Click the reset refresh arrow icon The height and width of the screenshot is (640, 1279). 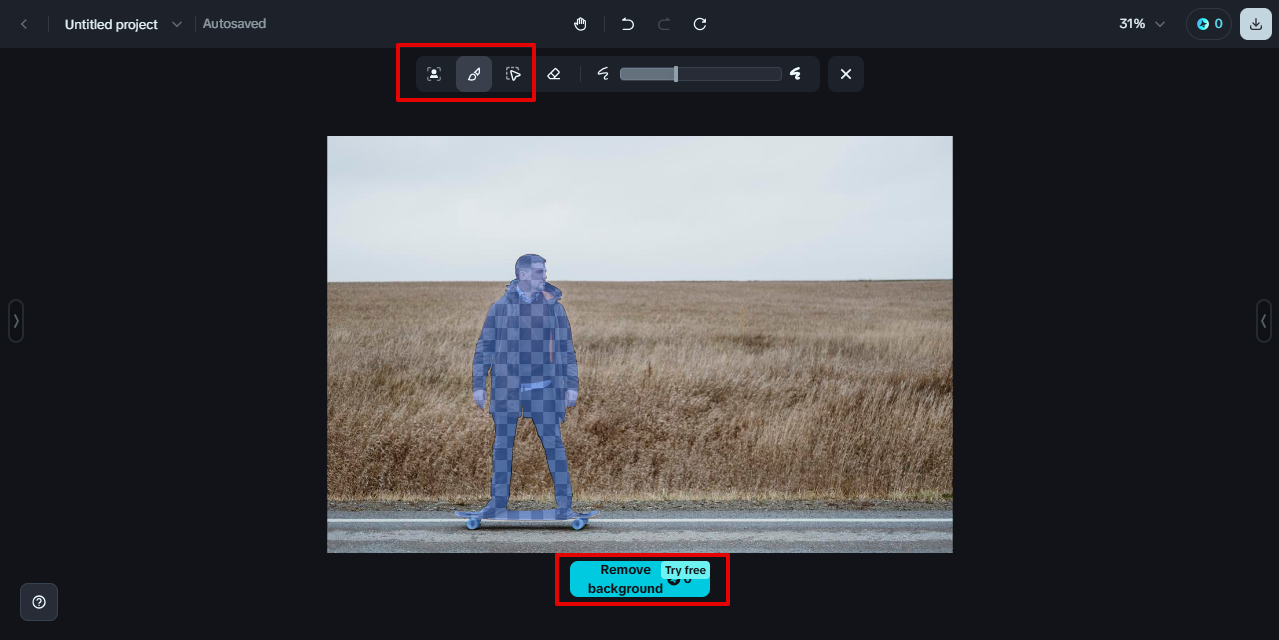pyautogui.click(x=700, y=24)
